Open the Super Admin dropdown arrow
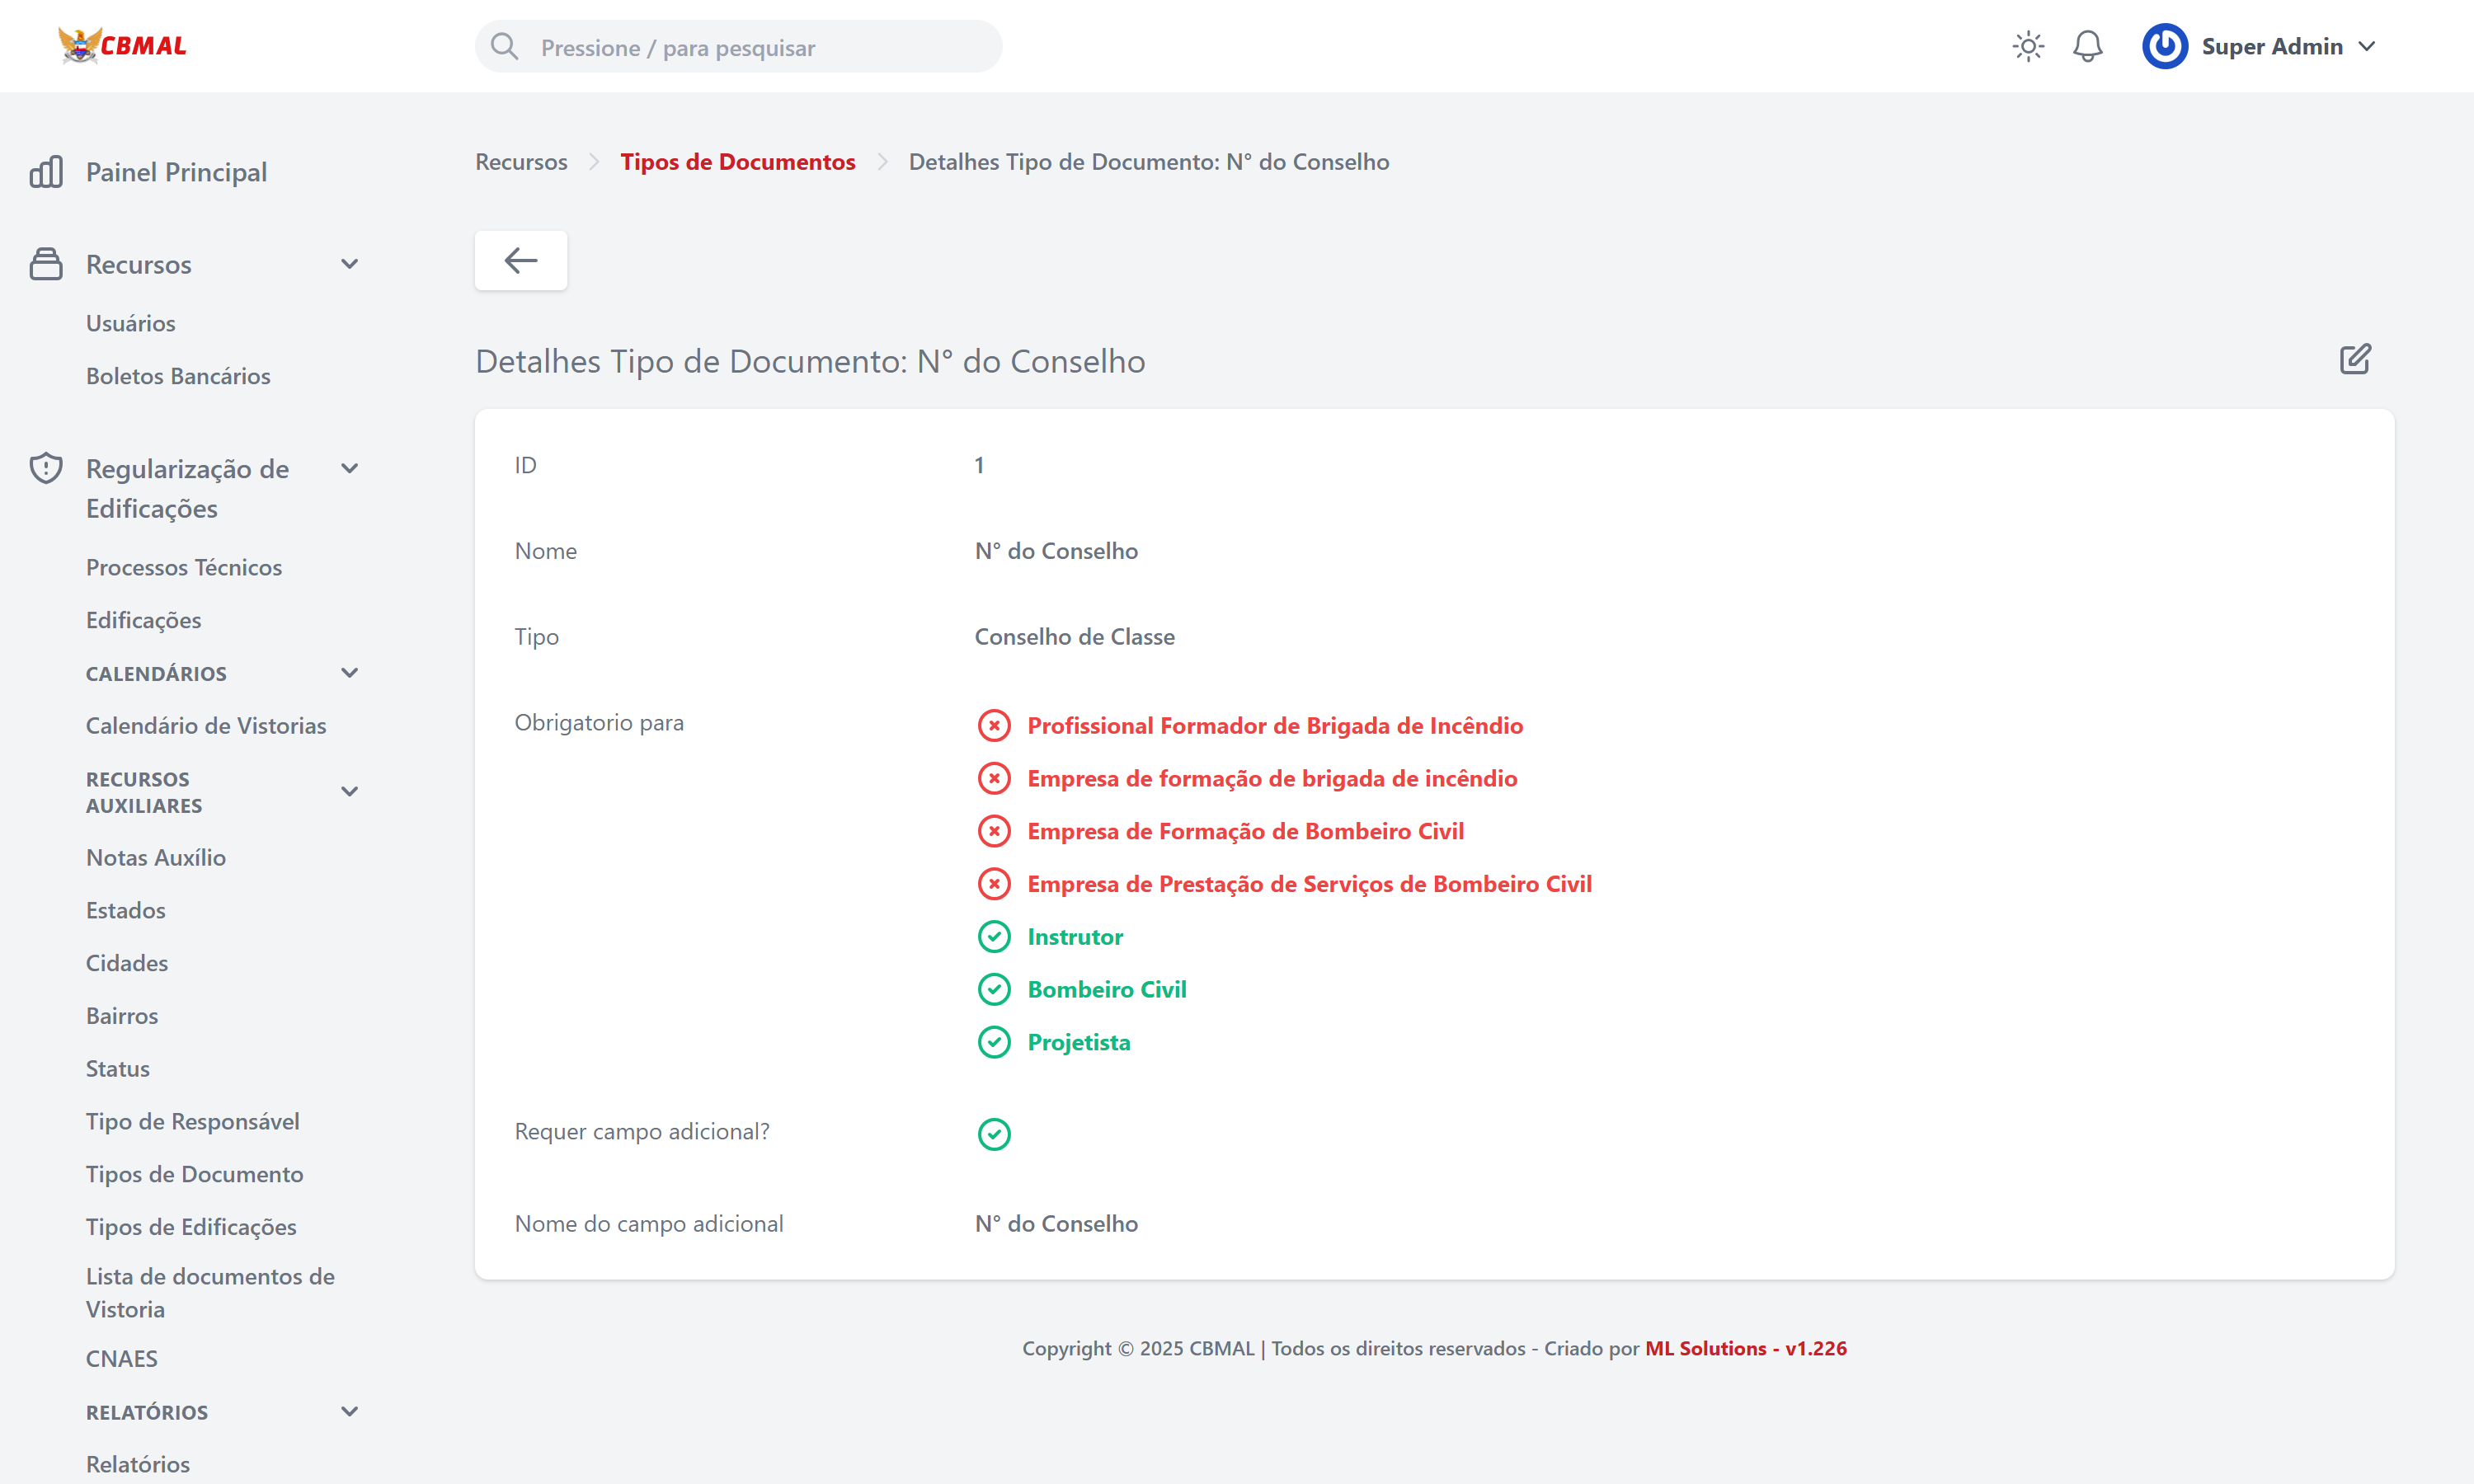 2366,47
